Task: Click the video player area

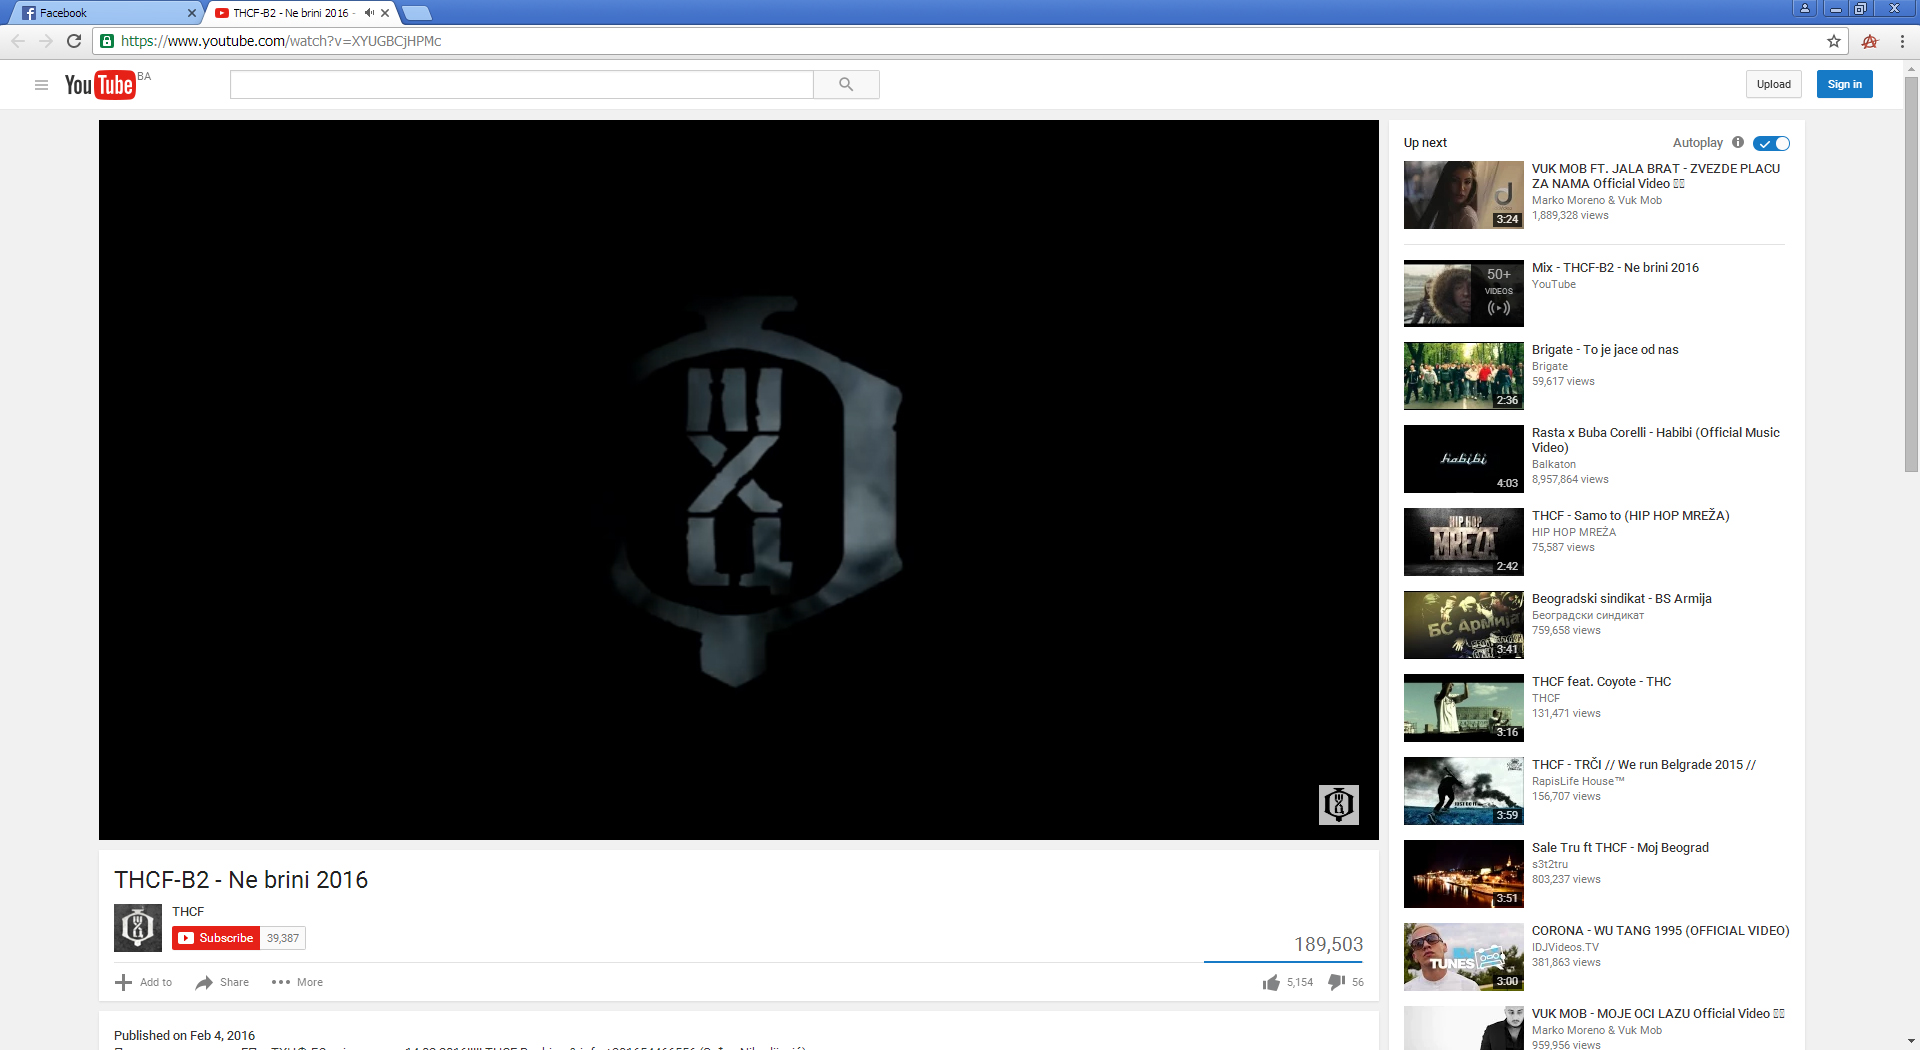Action: tap(739, 480)
